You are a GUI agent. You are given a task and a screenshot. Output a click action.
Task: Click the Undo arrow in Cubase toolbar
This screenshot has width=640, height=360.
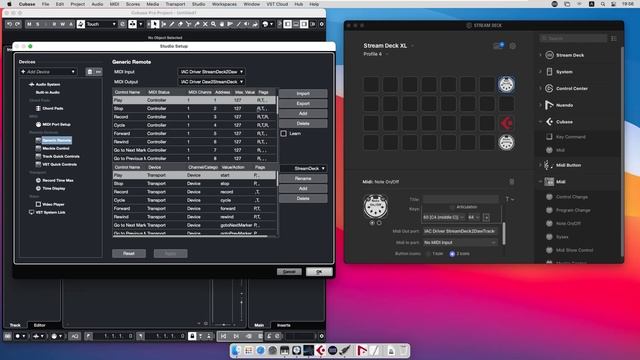pyautogui.click(x=9, y=24)
